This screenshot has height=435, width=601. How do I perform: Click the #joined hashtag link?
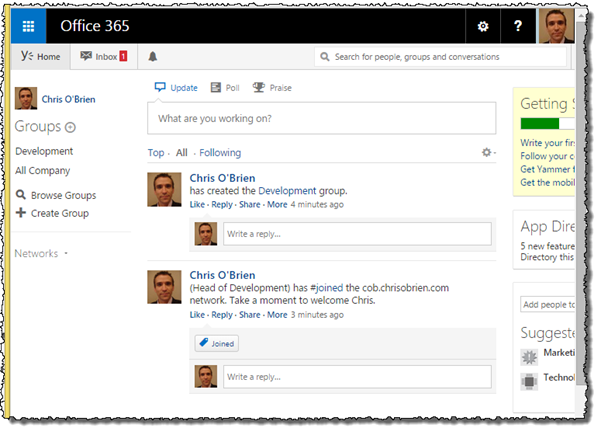(x=327, y=288)
